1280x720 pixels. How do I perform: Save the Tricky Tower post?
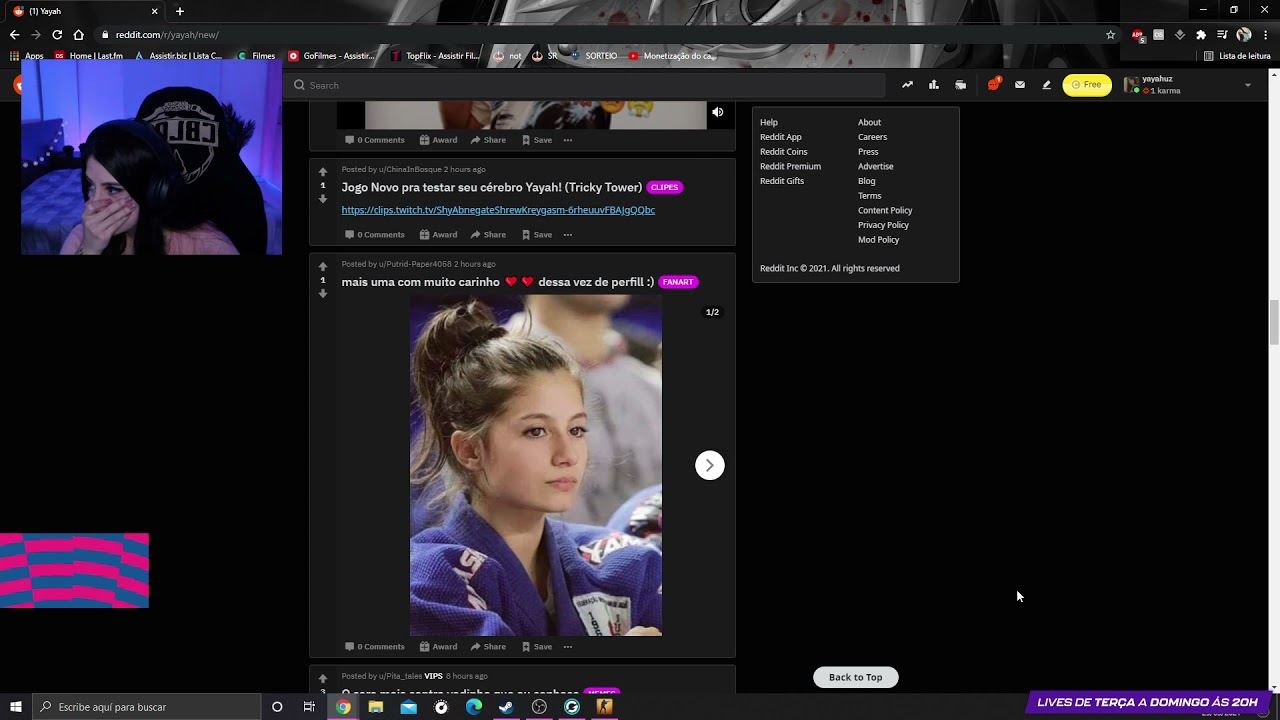coord(537,235)
